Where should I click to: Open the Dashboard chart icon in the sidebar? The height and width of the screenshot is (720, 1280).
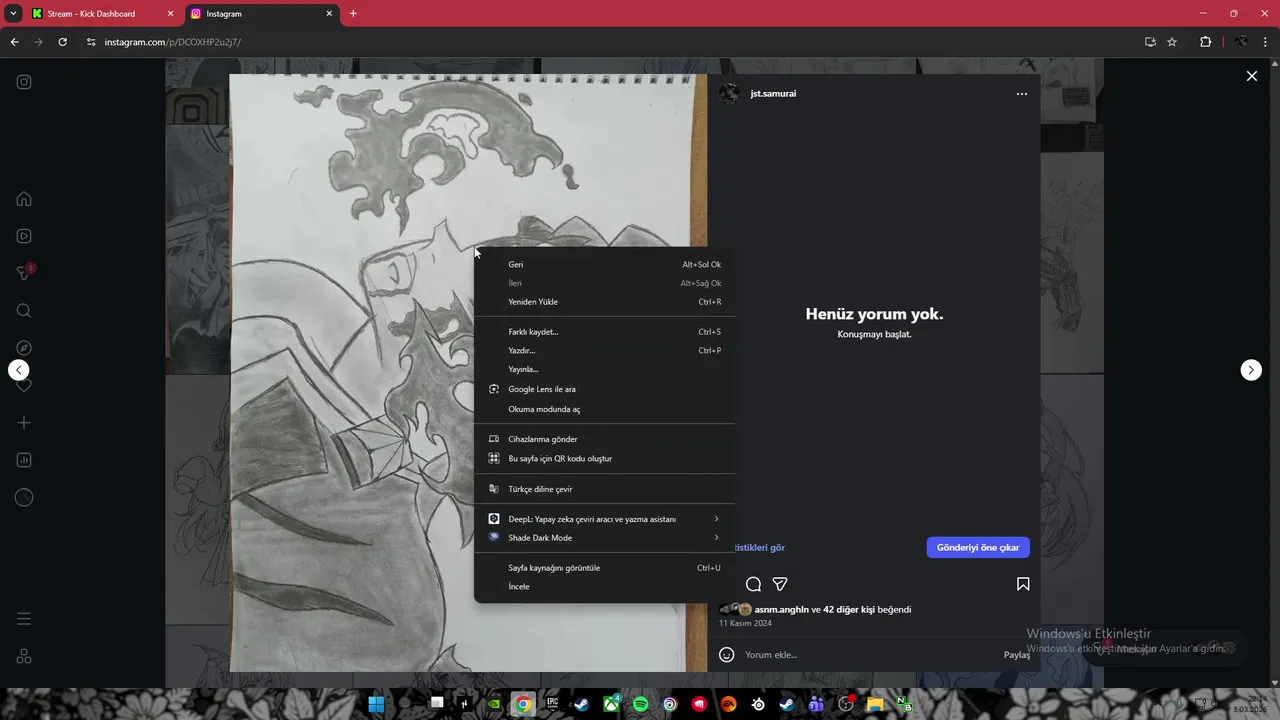[x=24, y=460]
